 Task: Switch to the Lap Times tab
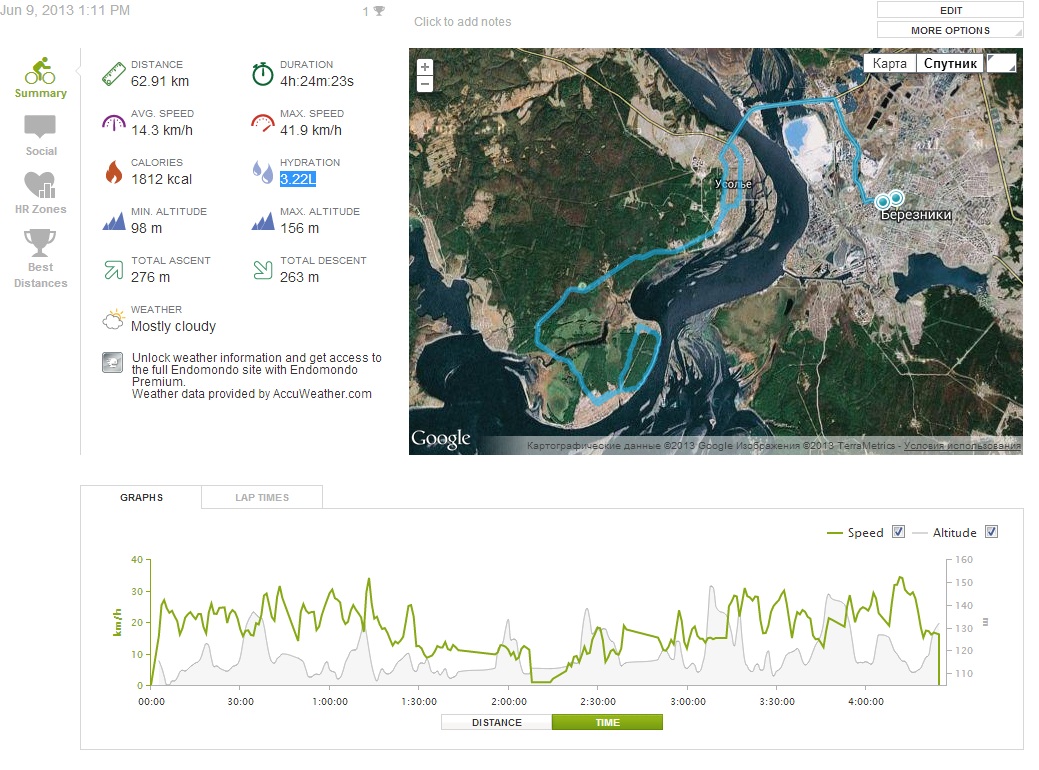click(261, 497)
